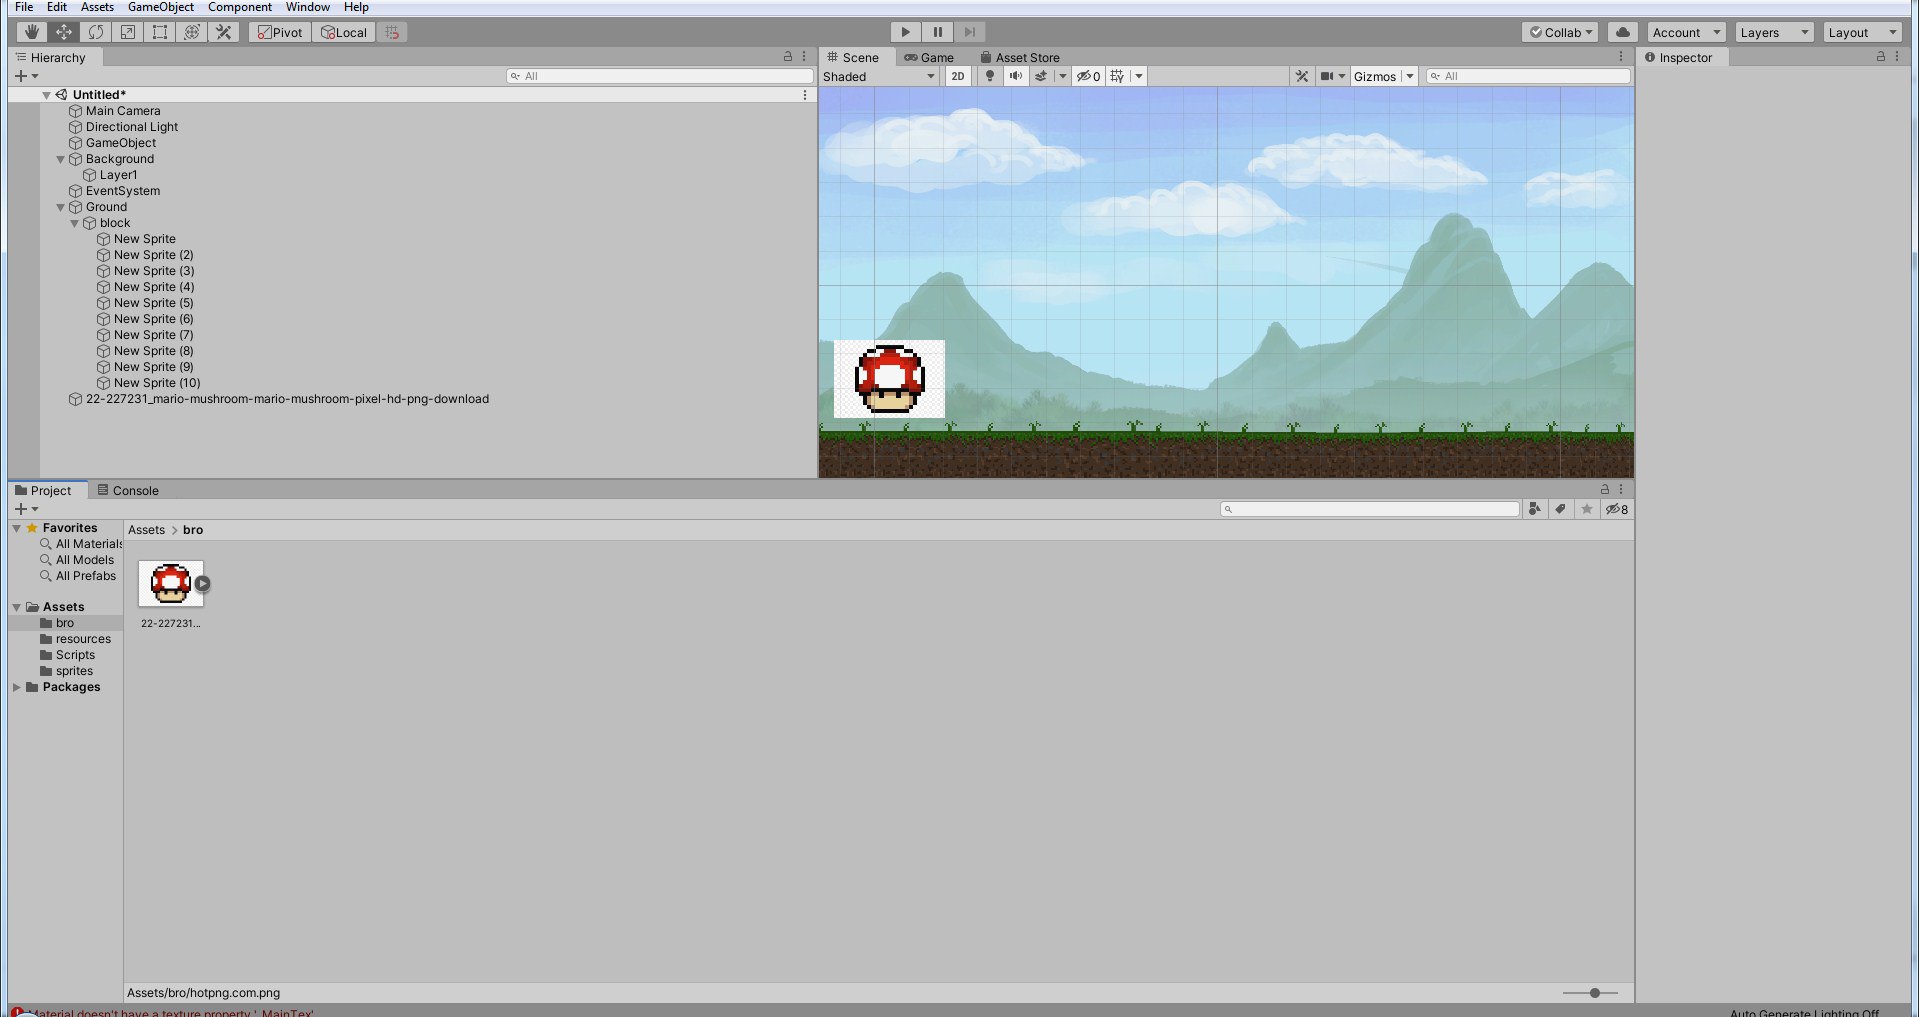Viewport: 1919px width, 1017px height.
Task: Open Hierarchy create (+) menu
Action: click(26, 76)
